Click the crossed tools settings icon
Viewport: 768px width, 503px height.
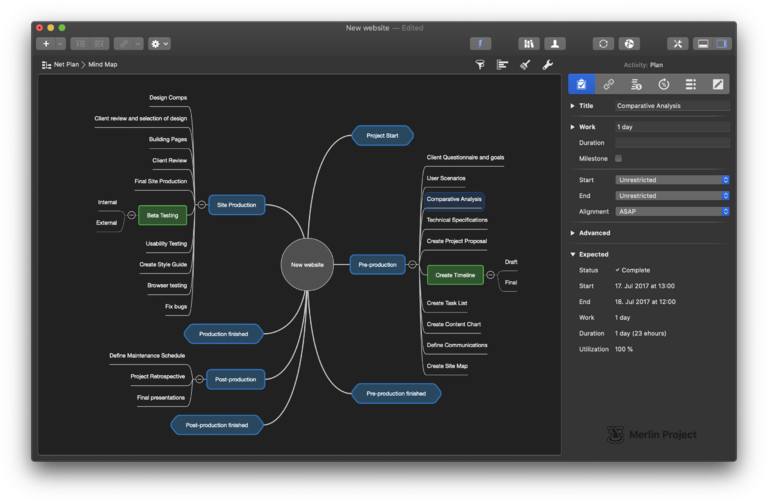(677, 44)
